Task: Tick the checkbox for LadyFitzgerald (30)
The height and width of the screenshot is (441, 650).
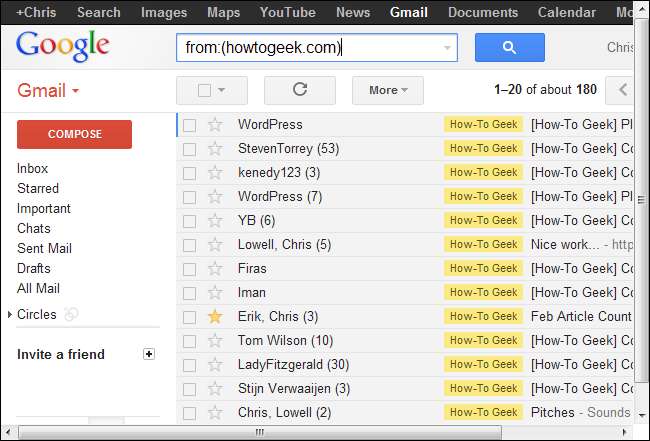Action: pyautogui.click(x=189, y=366)
